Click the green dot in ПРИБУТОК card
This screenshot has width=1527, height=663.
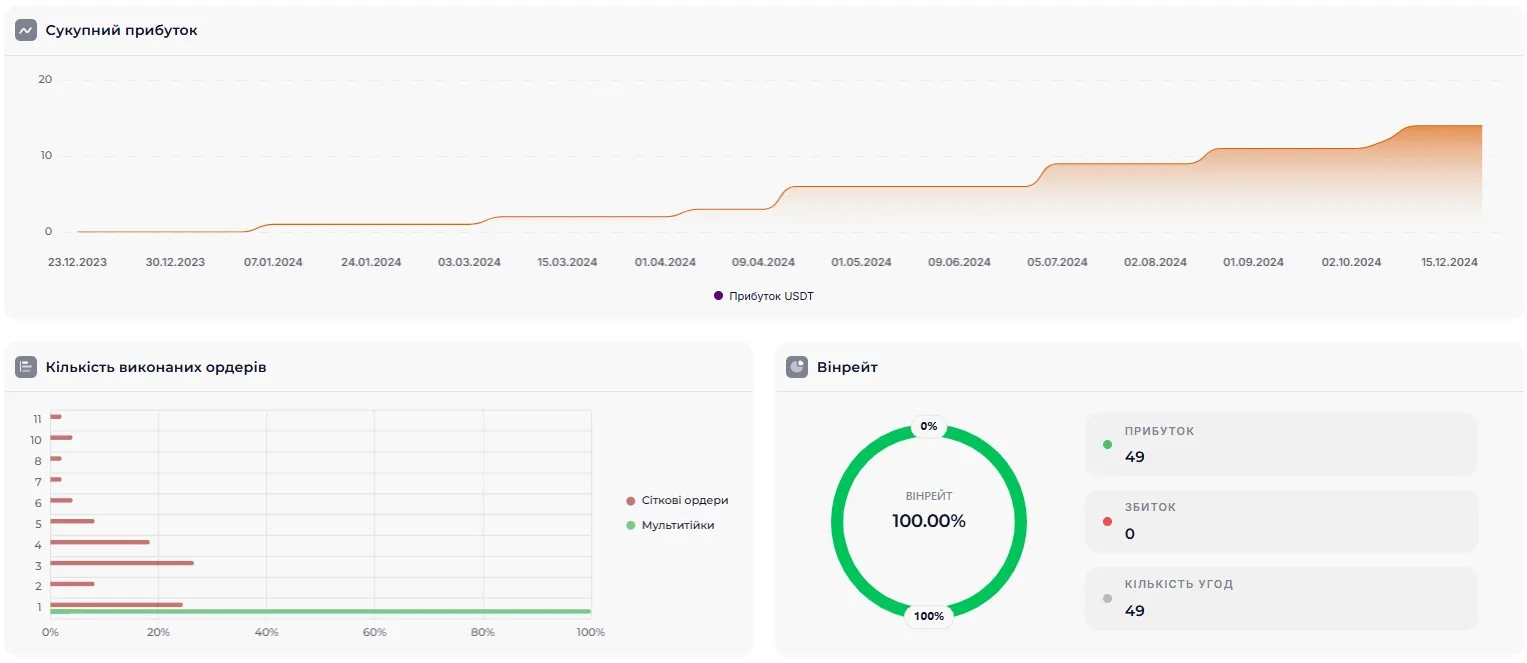click(1107, 444)
